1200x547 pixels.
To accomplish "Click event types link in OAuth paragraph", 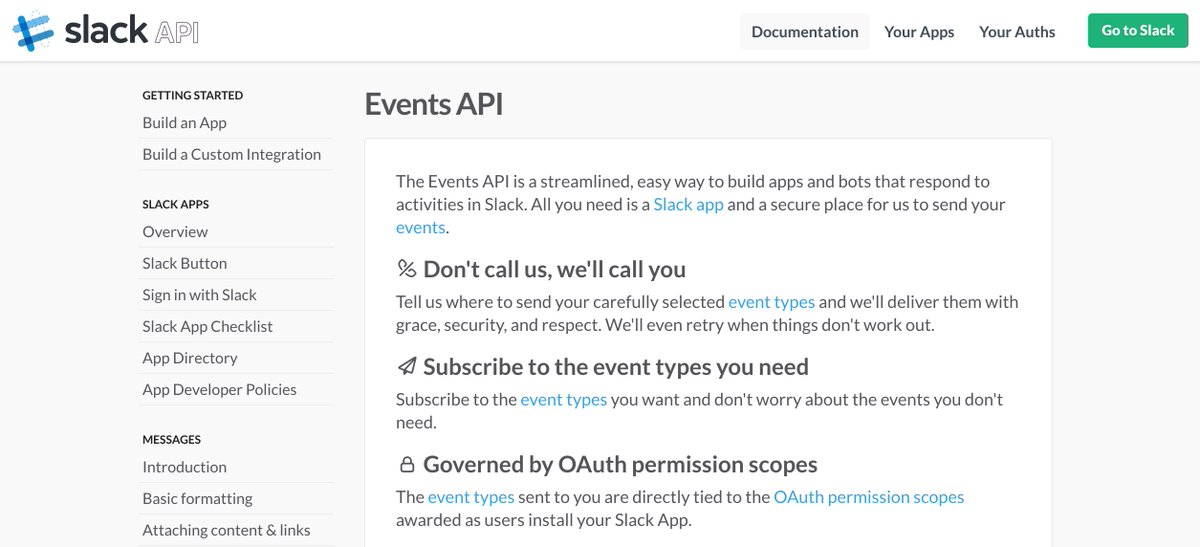I will click(x=471, y=496).
